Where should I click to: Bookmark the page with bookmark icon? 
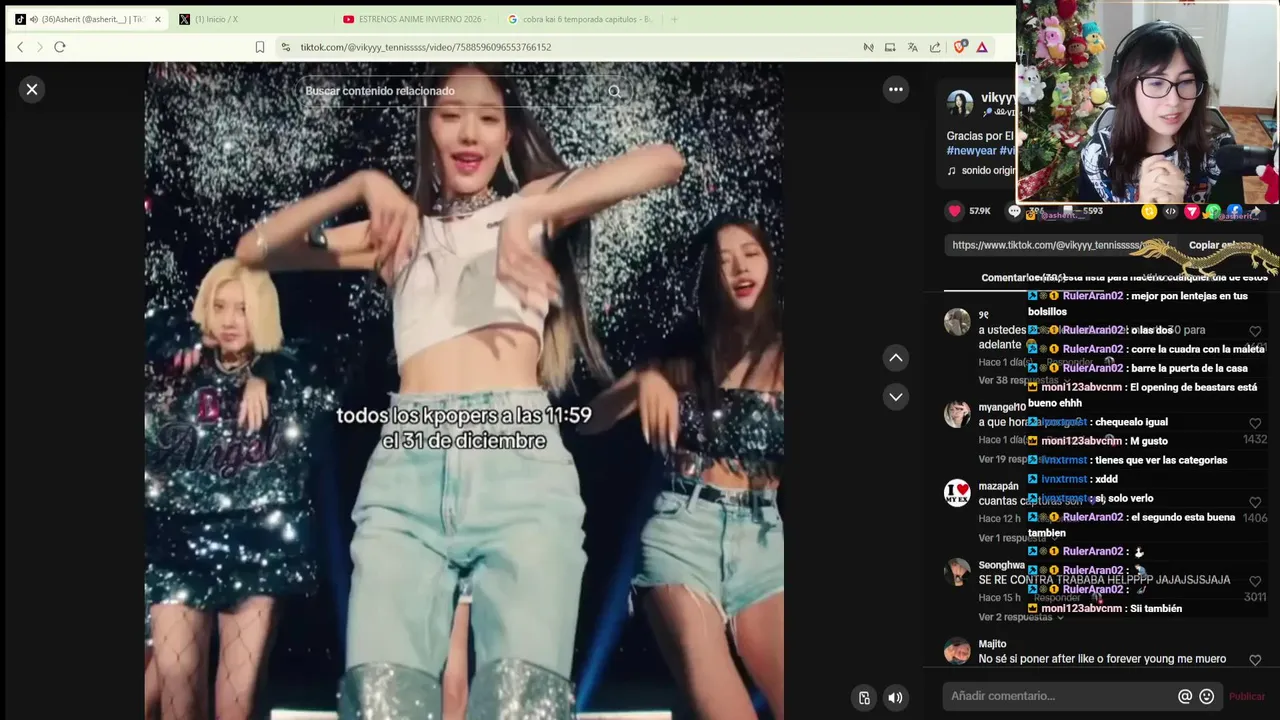coord(260,47)
